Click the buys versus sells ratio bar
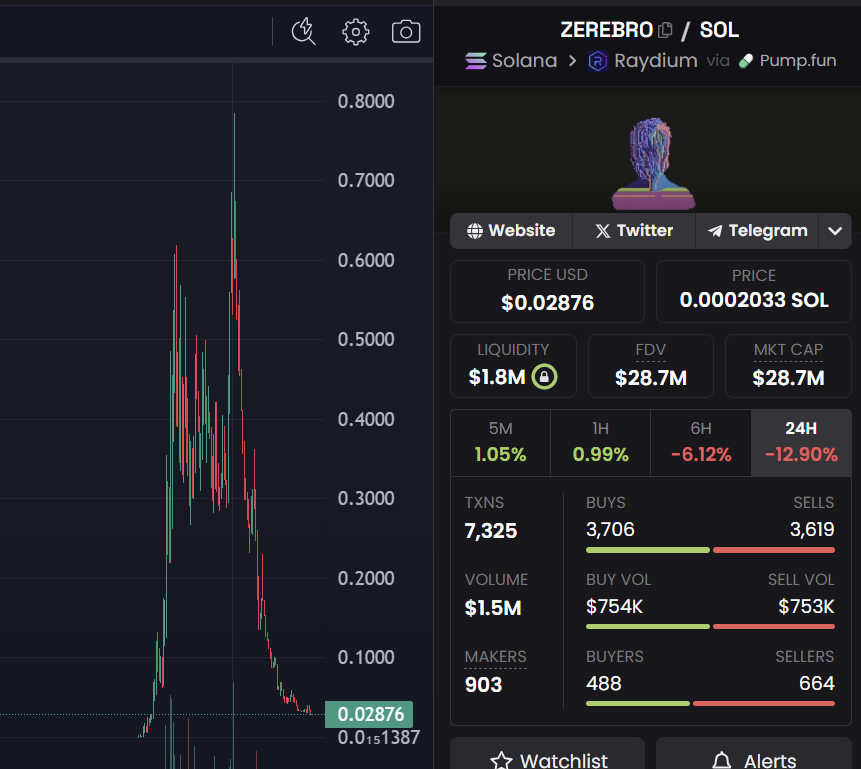Image resolution: width=861 pixels, height=769 pixels. (710, 550)
